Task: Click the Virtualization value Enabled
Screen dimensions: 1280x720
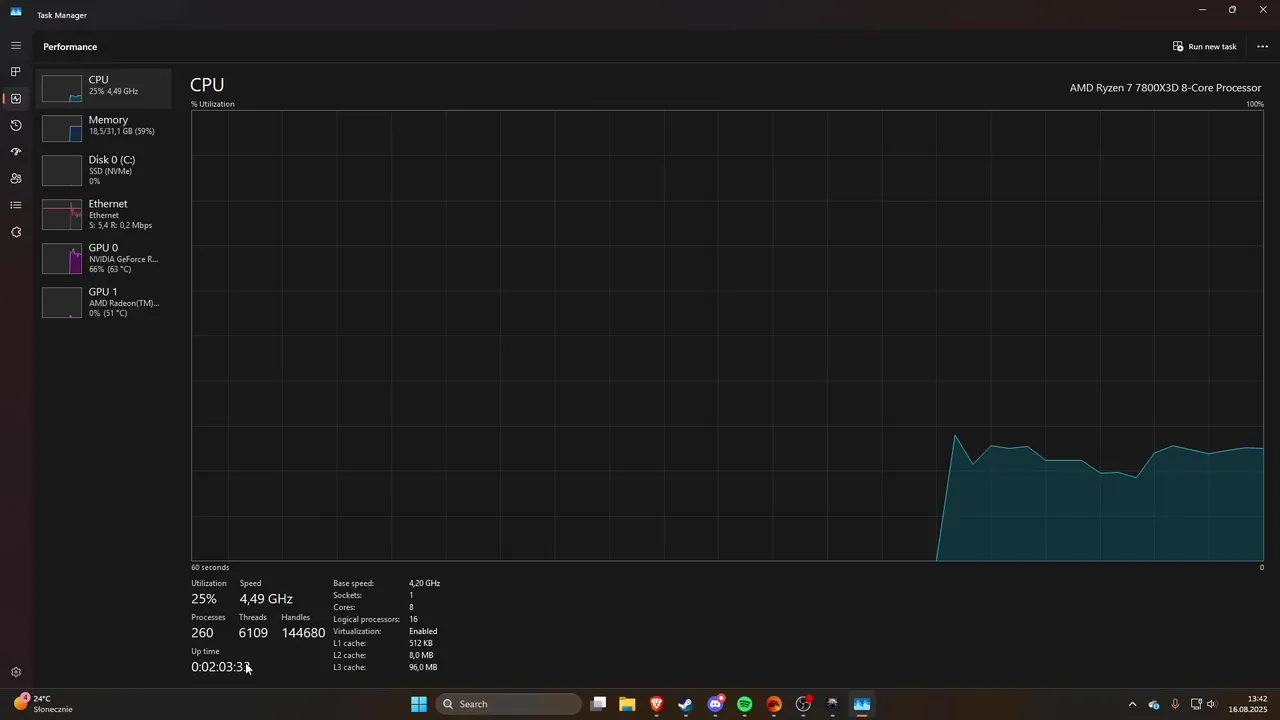Action: click(423, 631)
